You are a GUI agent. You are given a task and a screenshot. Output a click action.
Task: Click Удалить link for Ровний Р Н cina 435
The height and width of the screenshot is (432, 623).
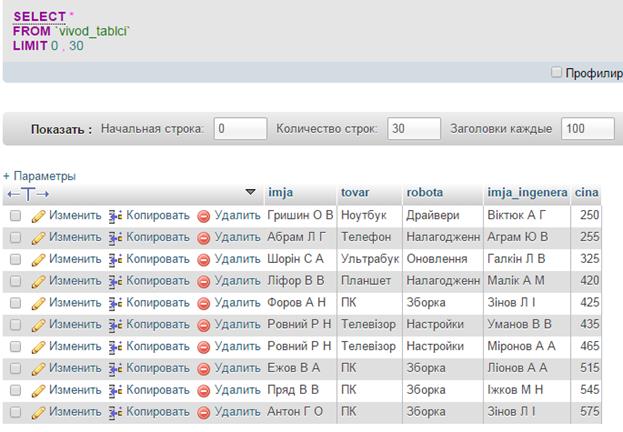237,324
